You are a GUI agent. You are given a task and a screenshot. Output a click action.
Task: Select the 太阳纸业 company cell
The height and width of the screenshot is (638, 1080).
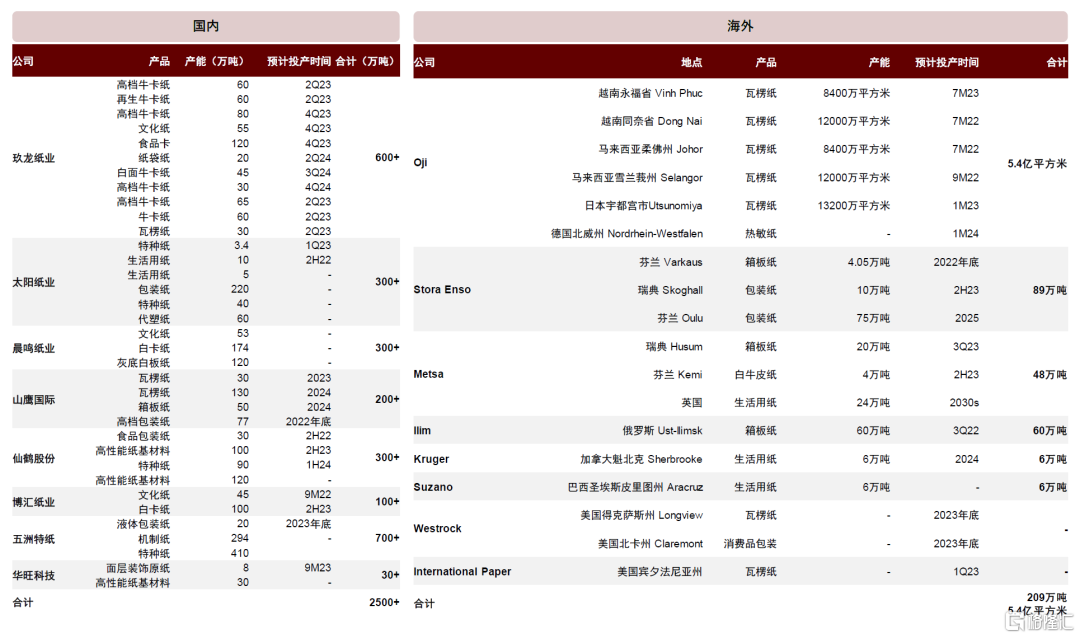(x=34, y=282)
